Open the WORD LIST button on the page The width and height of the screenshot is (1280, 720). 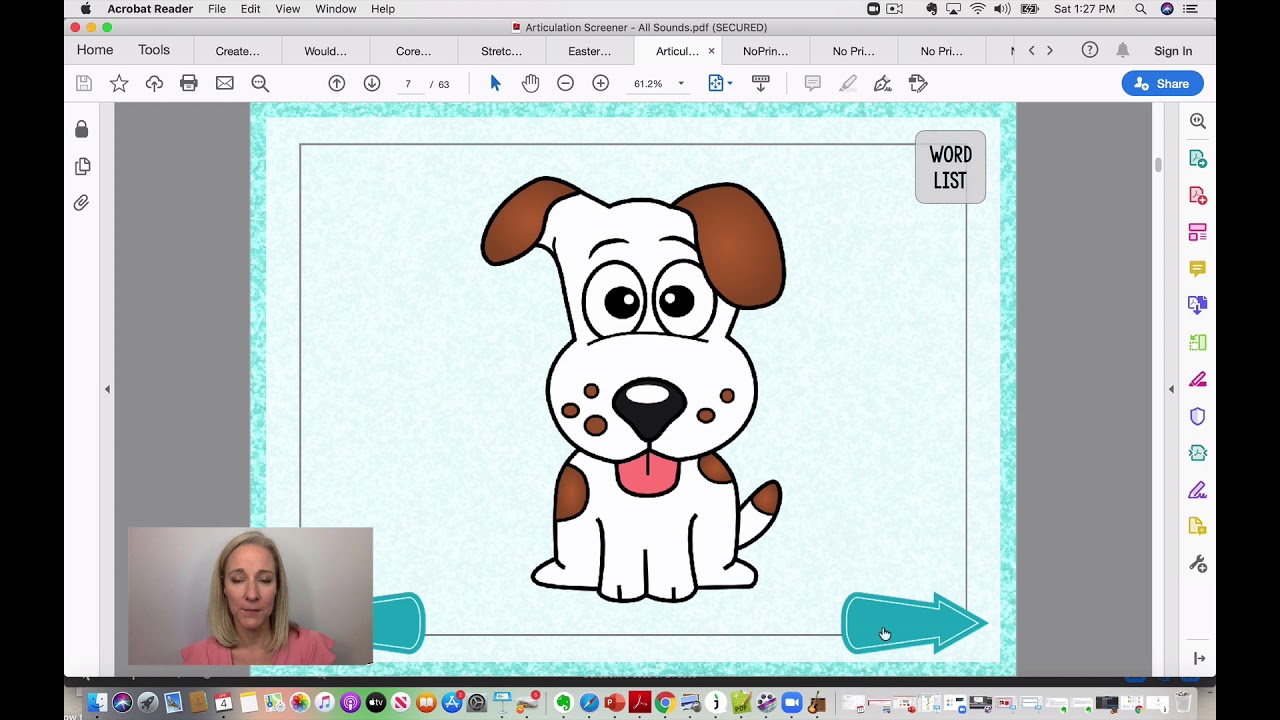pyautogui.click(x=950, y=168)
